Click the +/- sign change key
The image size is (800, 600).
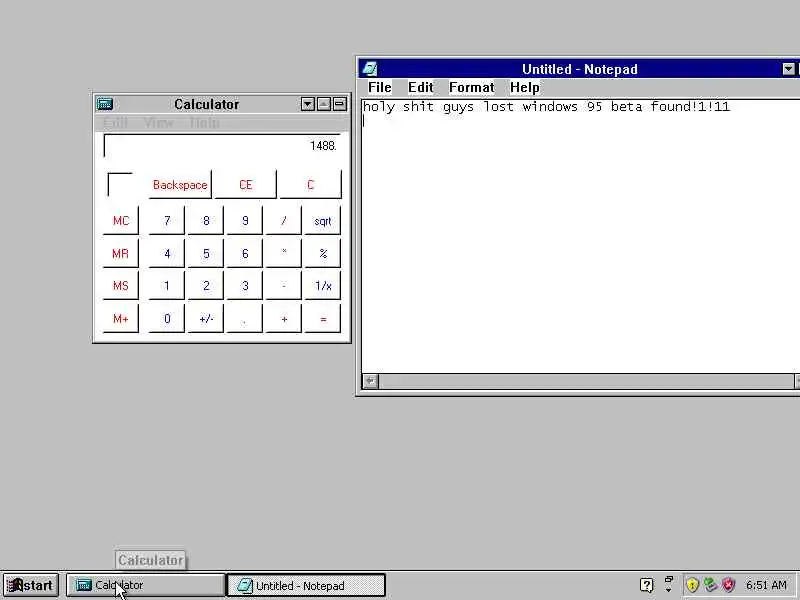click(x=206, y=319)
